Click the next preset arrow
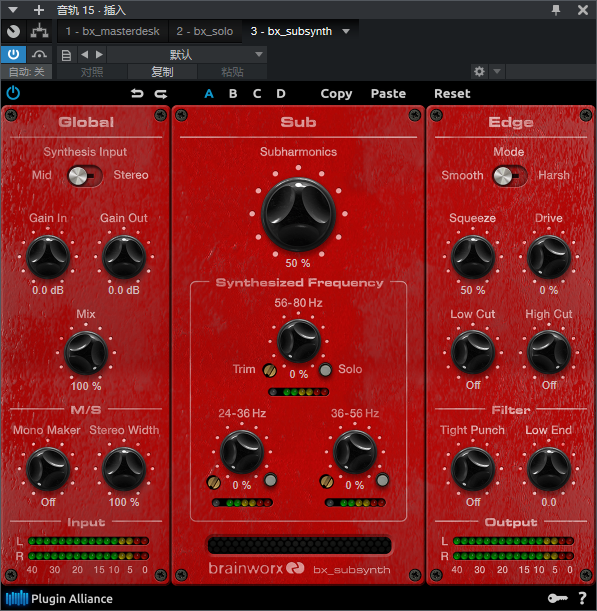Viewport: 597px width, 611px height. click(x=99, y=55)
